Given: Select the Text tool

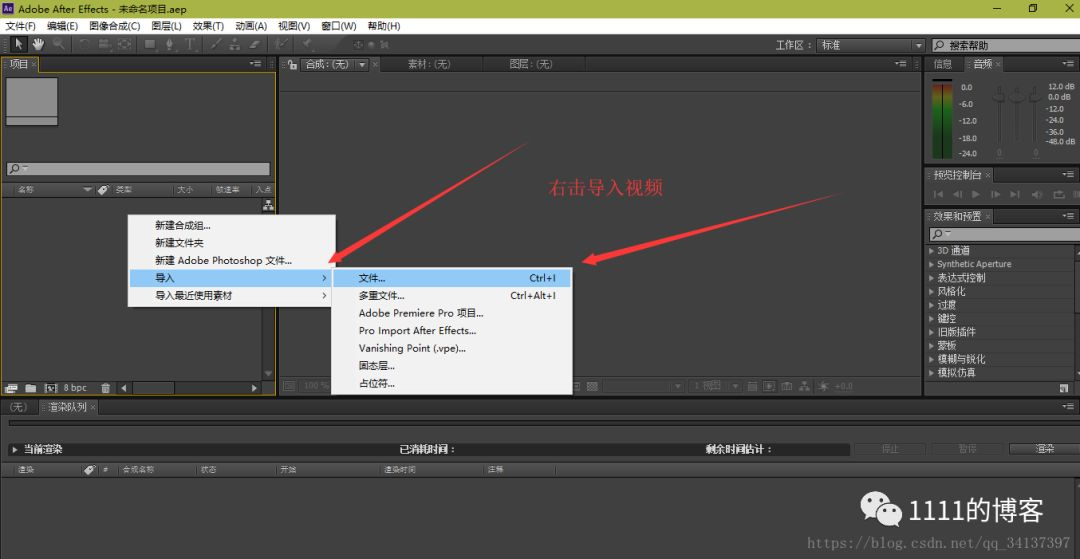Looking at the screenshot, I should point(189,44).
